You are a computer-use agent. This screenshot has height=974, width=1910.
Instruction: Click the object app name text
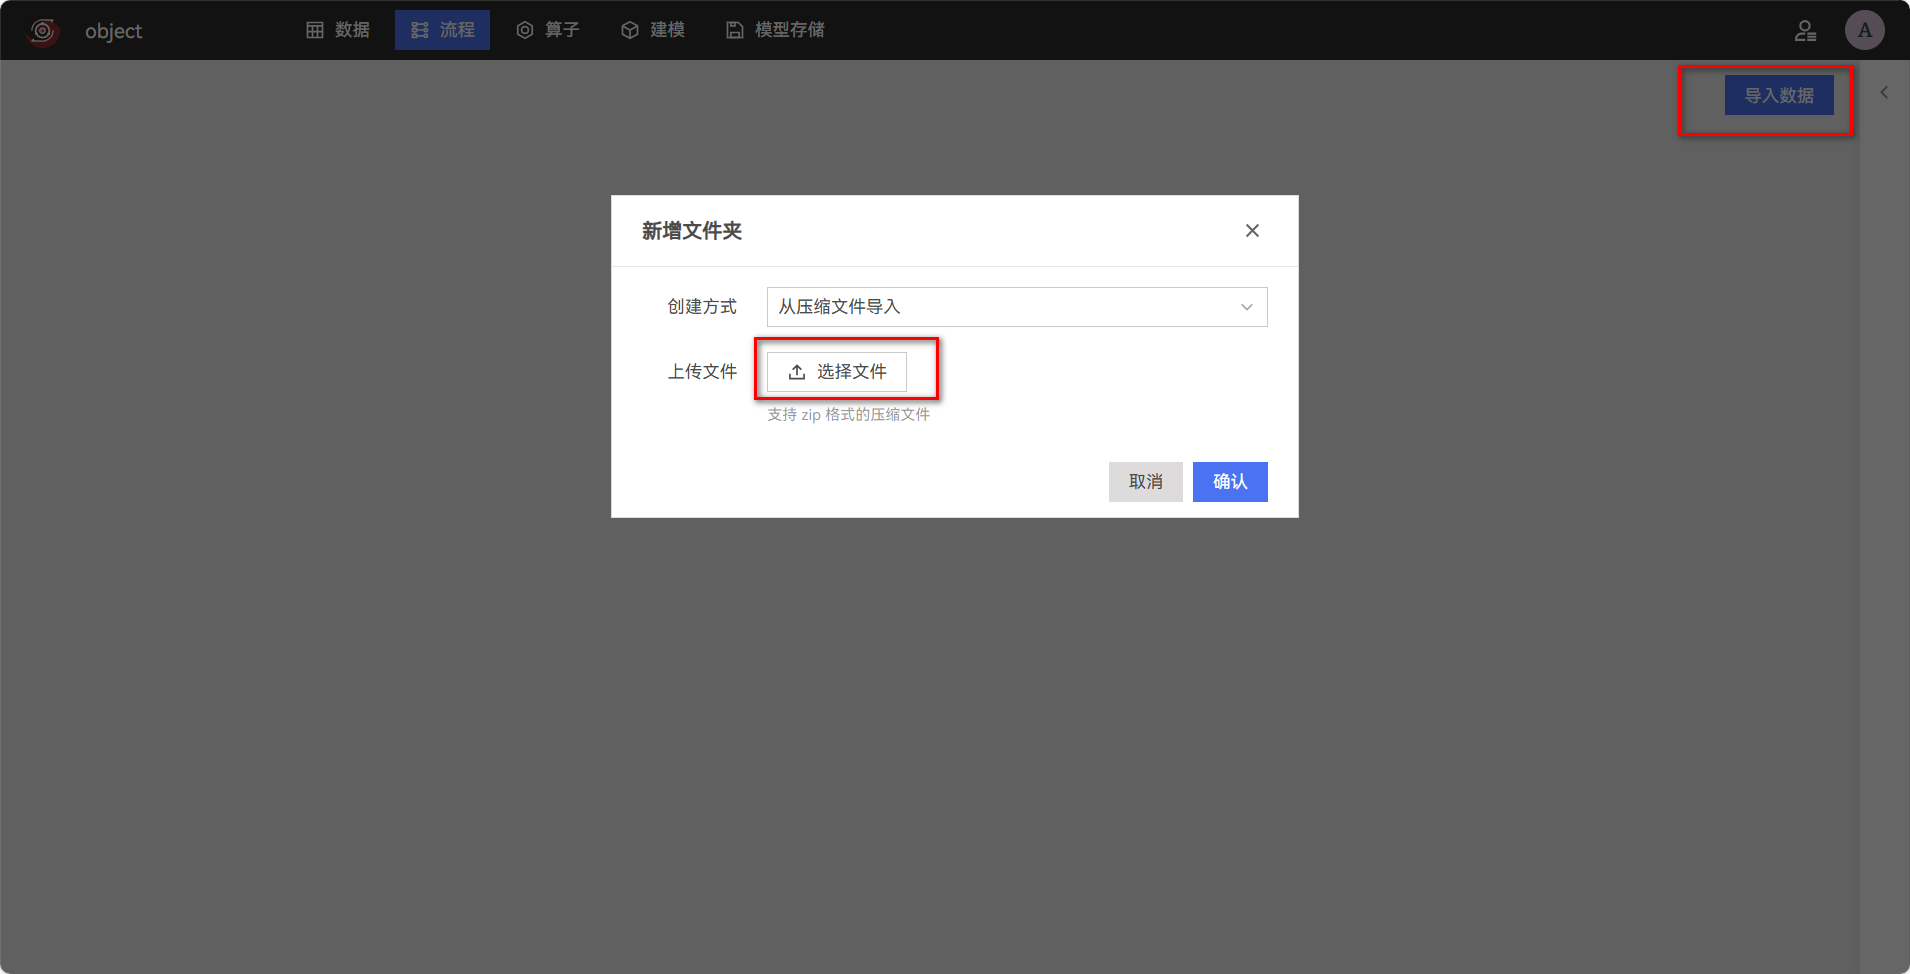point(113,31)
